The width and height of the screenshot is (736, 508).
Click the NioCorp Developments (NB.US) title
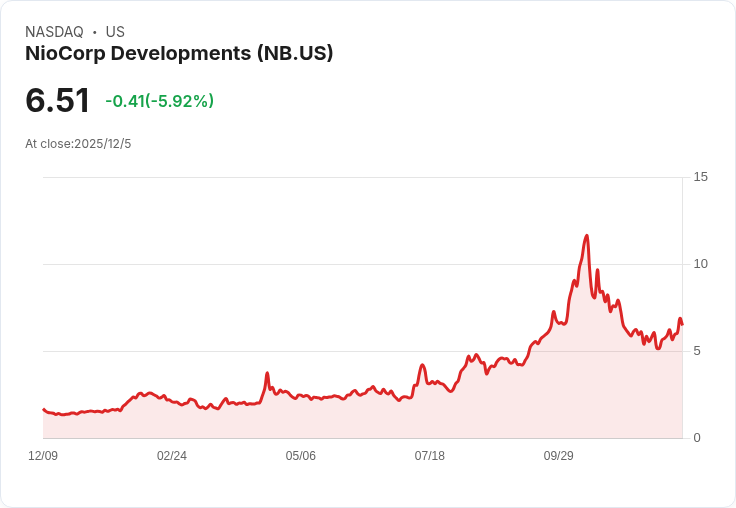tap(179, 54)
